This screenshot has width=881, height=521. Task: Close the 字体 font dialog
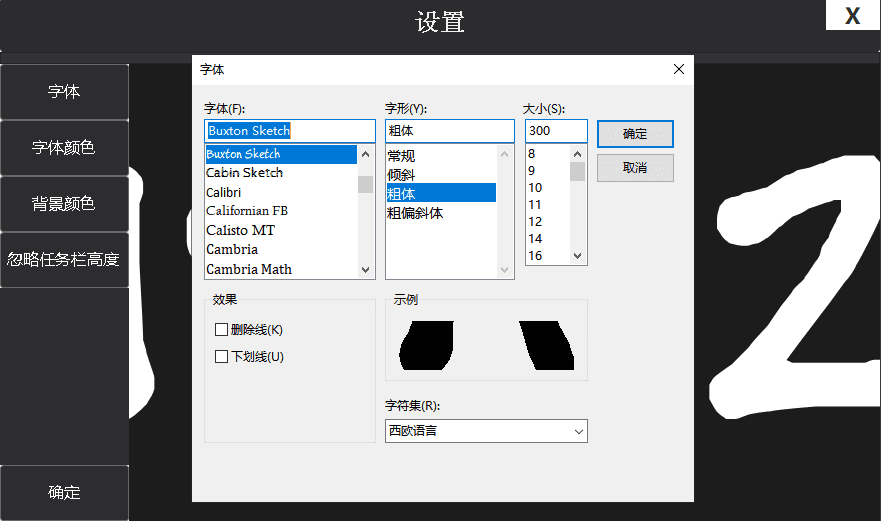(x=679, y=69)
